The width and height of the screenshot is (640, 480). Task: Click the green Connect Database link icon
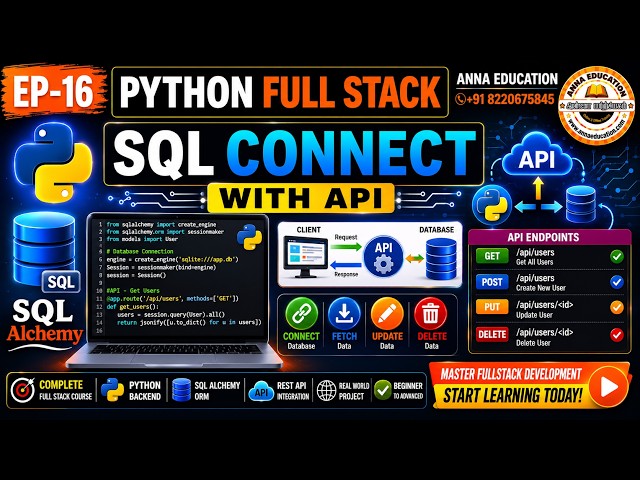tap(301, 314)
